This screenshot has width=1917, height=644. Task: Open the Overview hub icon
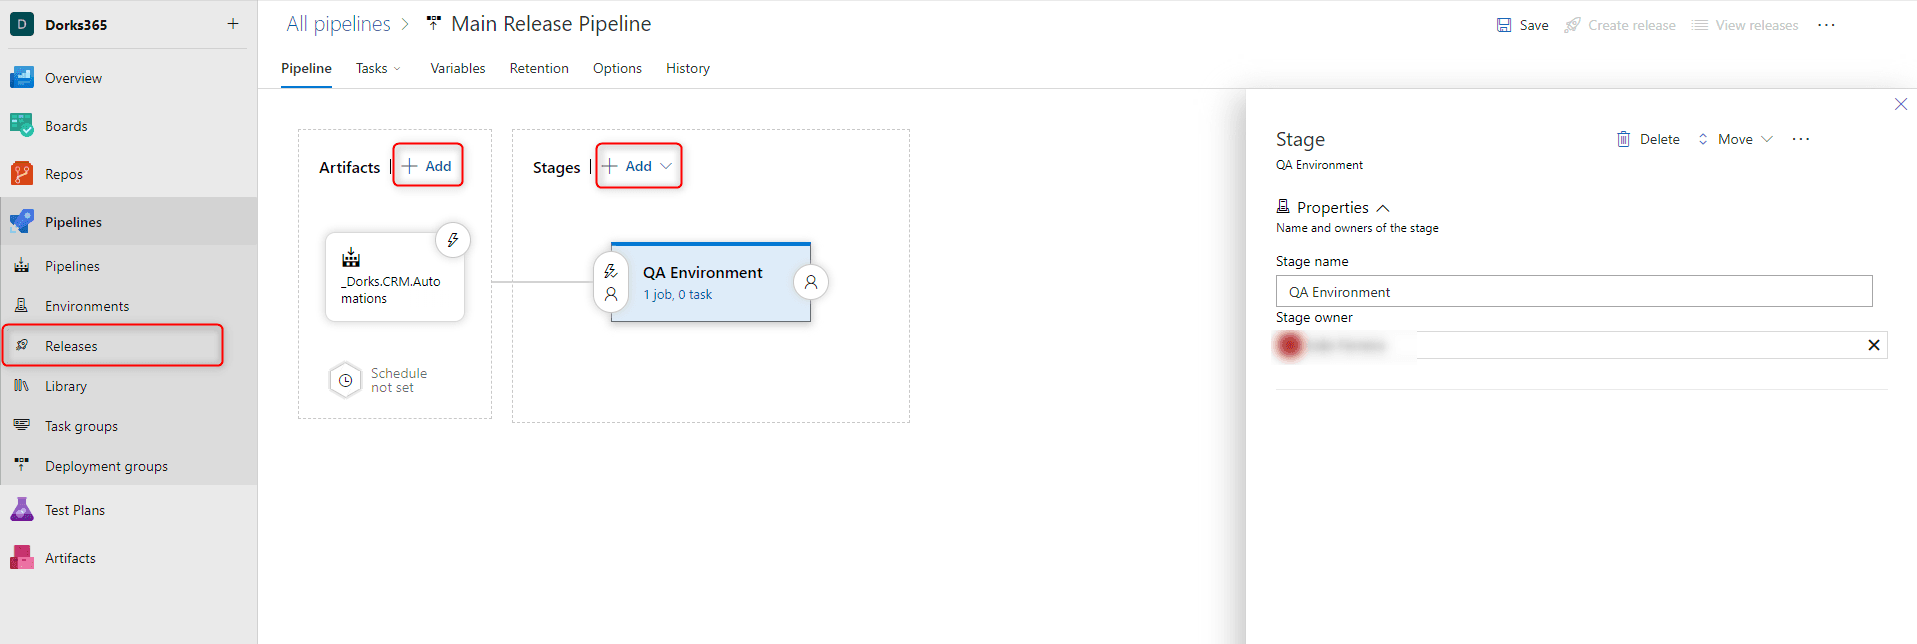(x=22, y=77)
